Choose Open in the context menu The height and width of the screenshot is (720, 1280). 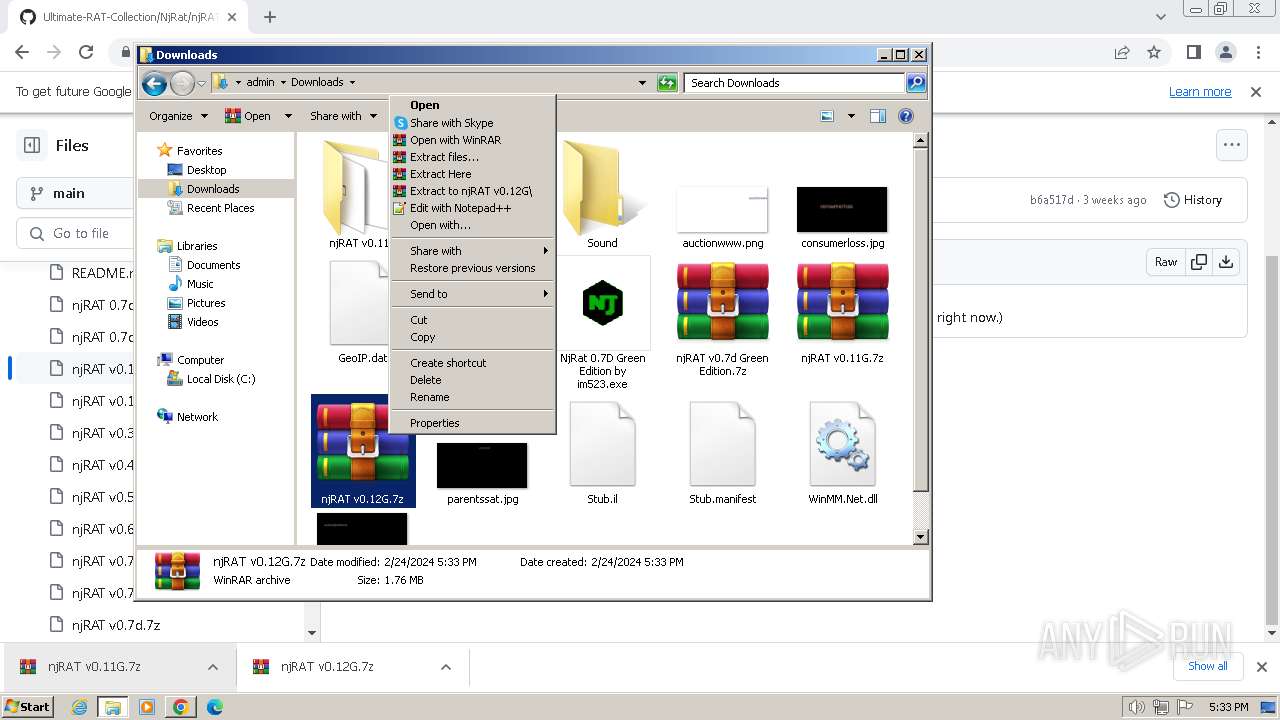point(472,105)
